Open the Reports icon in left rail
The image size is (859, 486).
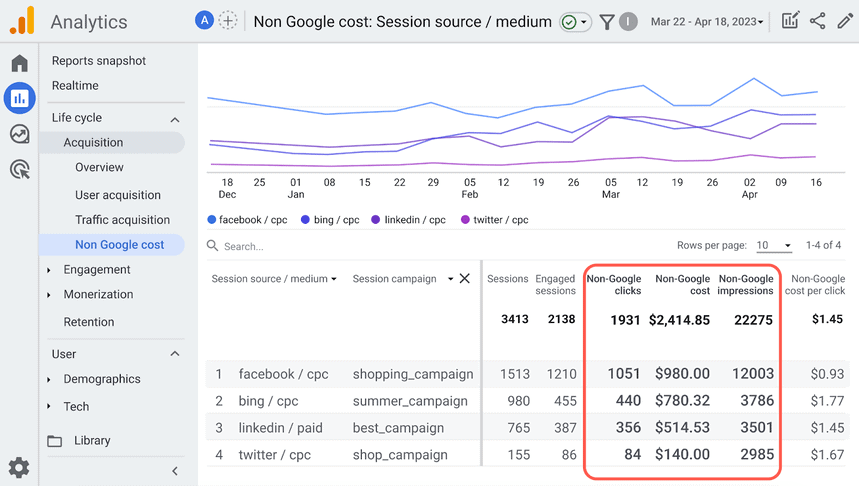pos(19,98)
